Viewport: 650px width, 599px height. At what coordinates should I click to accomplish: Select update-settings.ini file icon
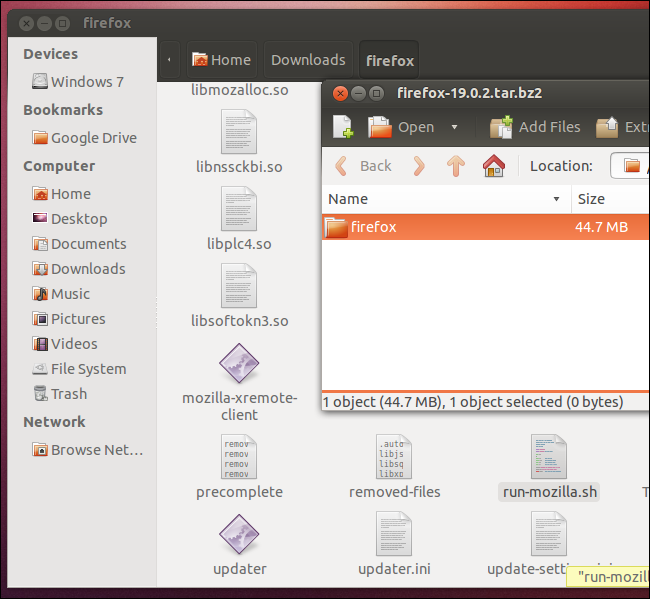[549, 534]
